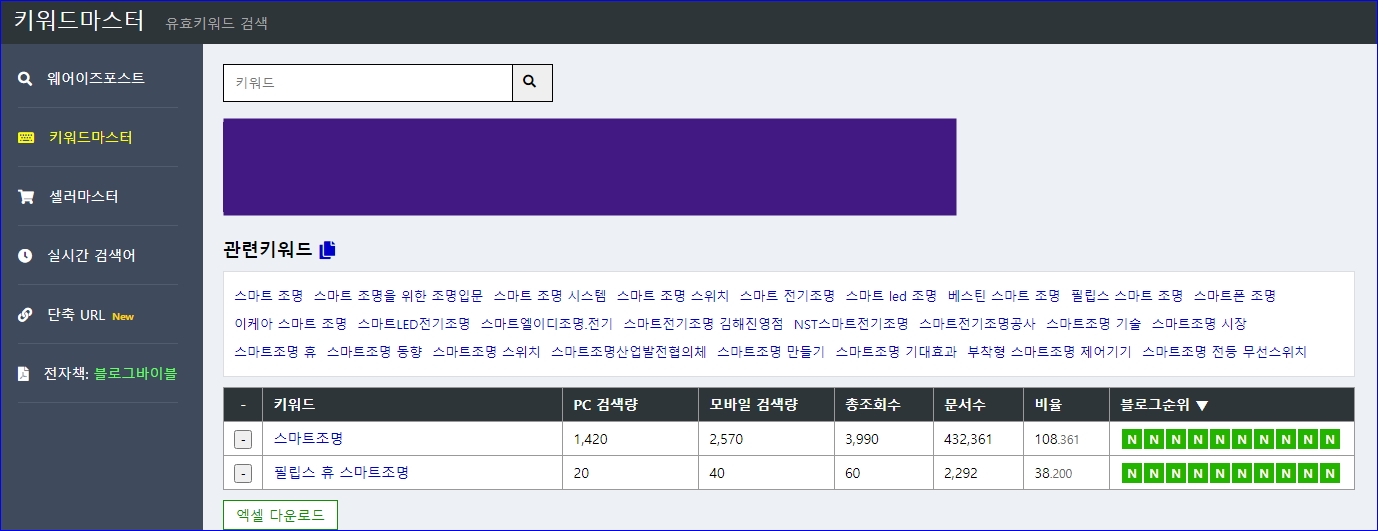Click related keyword 스마트전기조명 김해진영점
1378x531 pixels.
pos(703,323)
